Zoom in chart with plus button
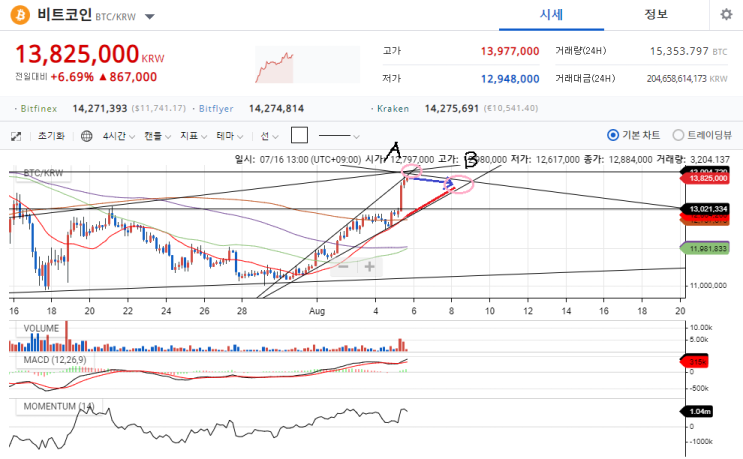743x459 pixels. [370, 267]
